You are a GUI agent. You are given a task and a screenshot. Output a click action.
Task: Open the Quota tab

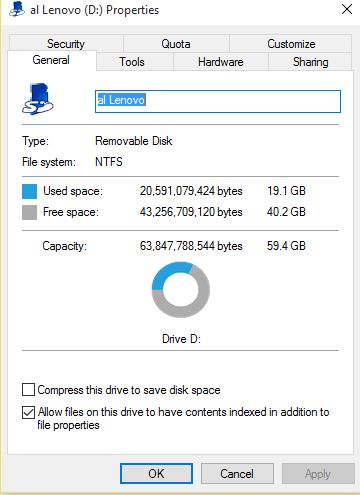point(176,44)
